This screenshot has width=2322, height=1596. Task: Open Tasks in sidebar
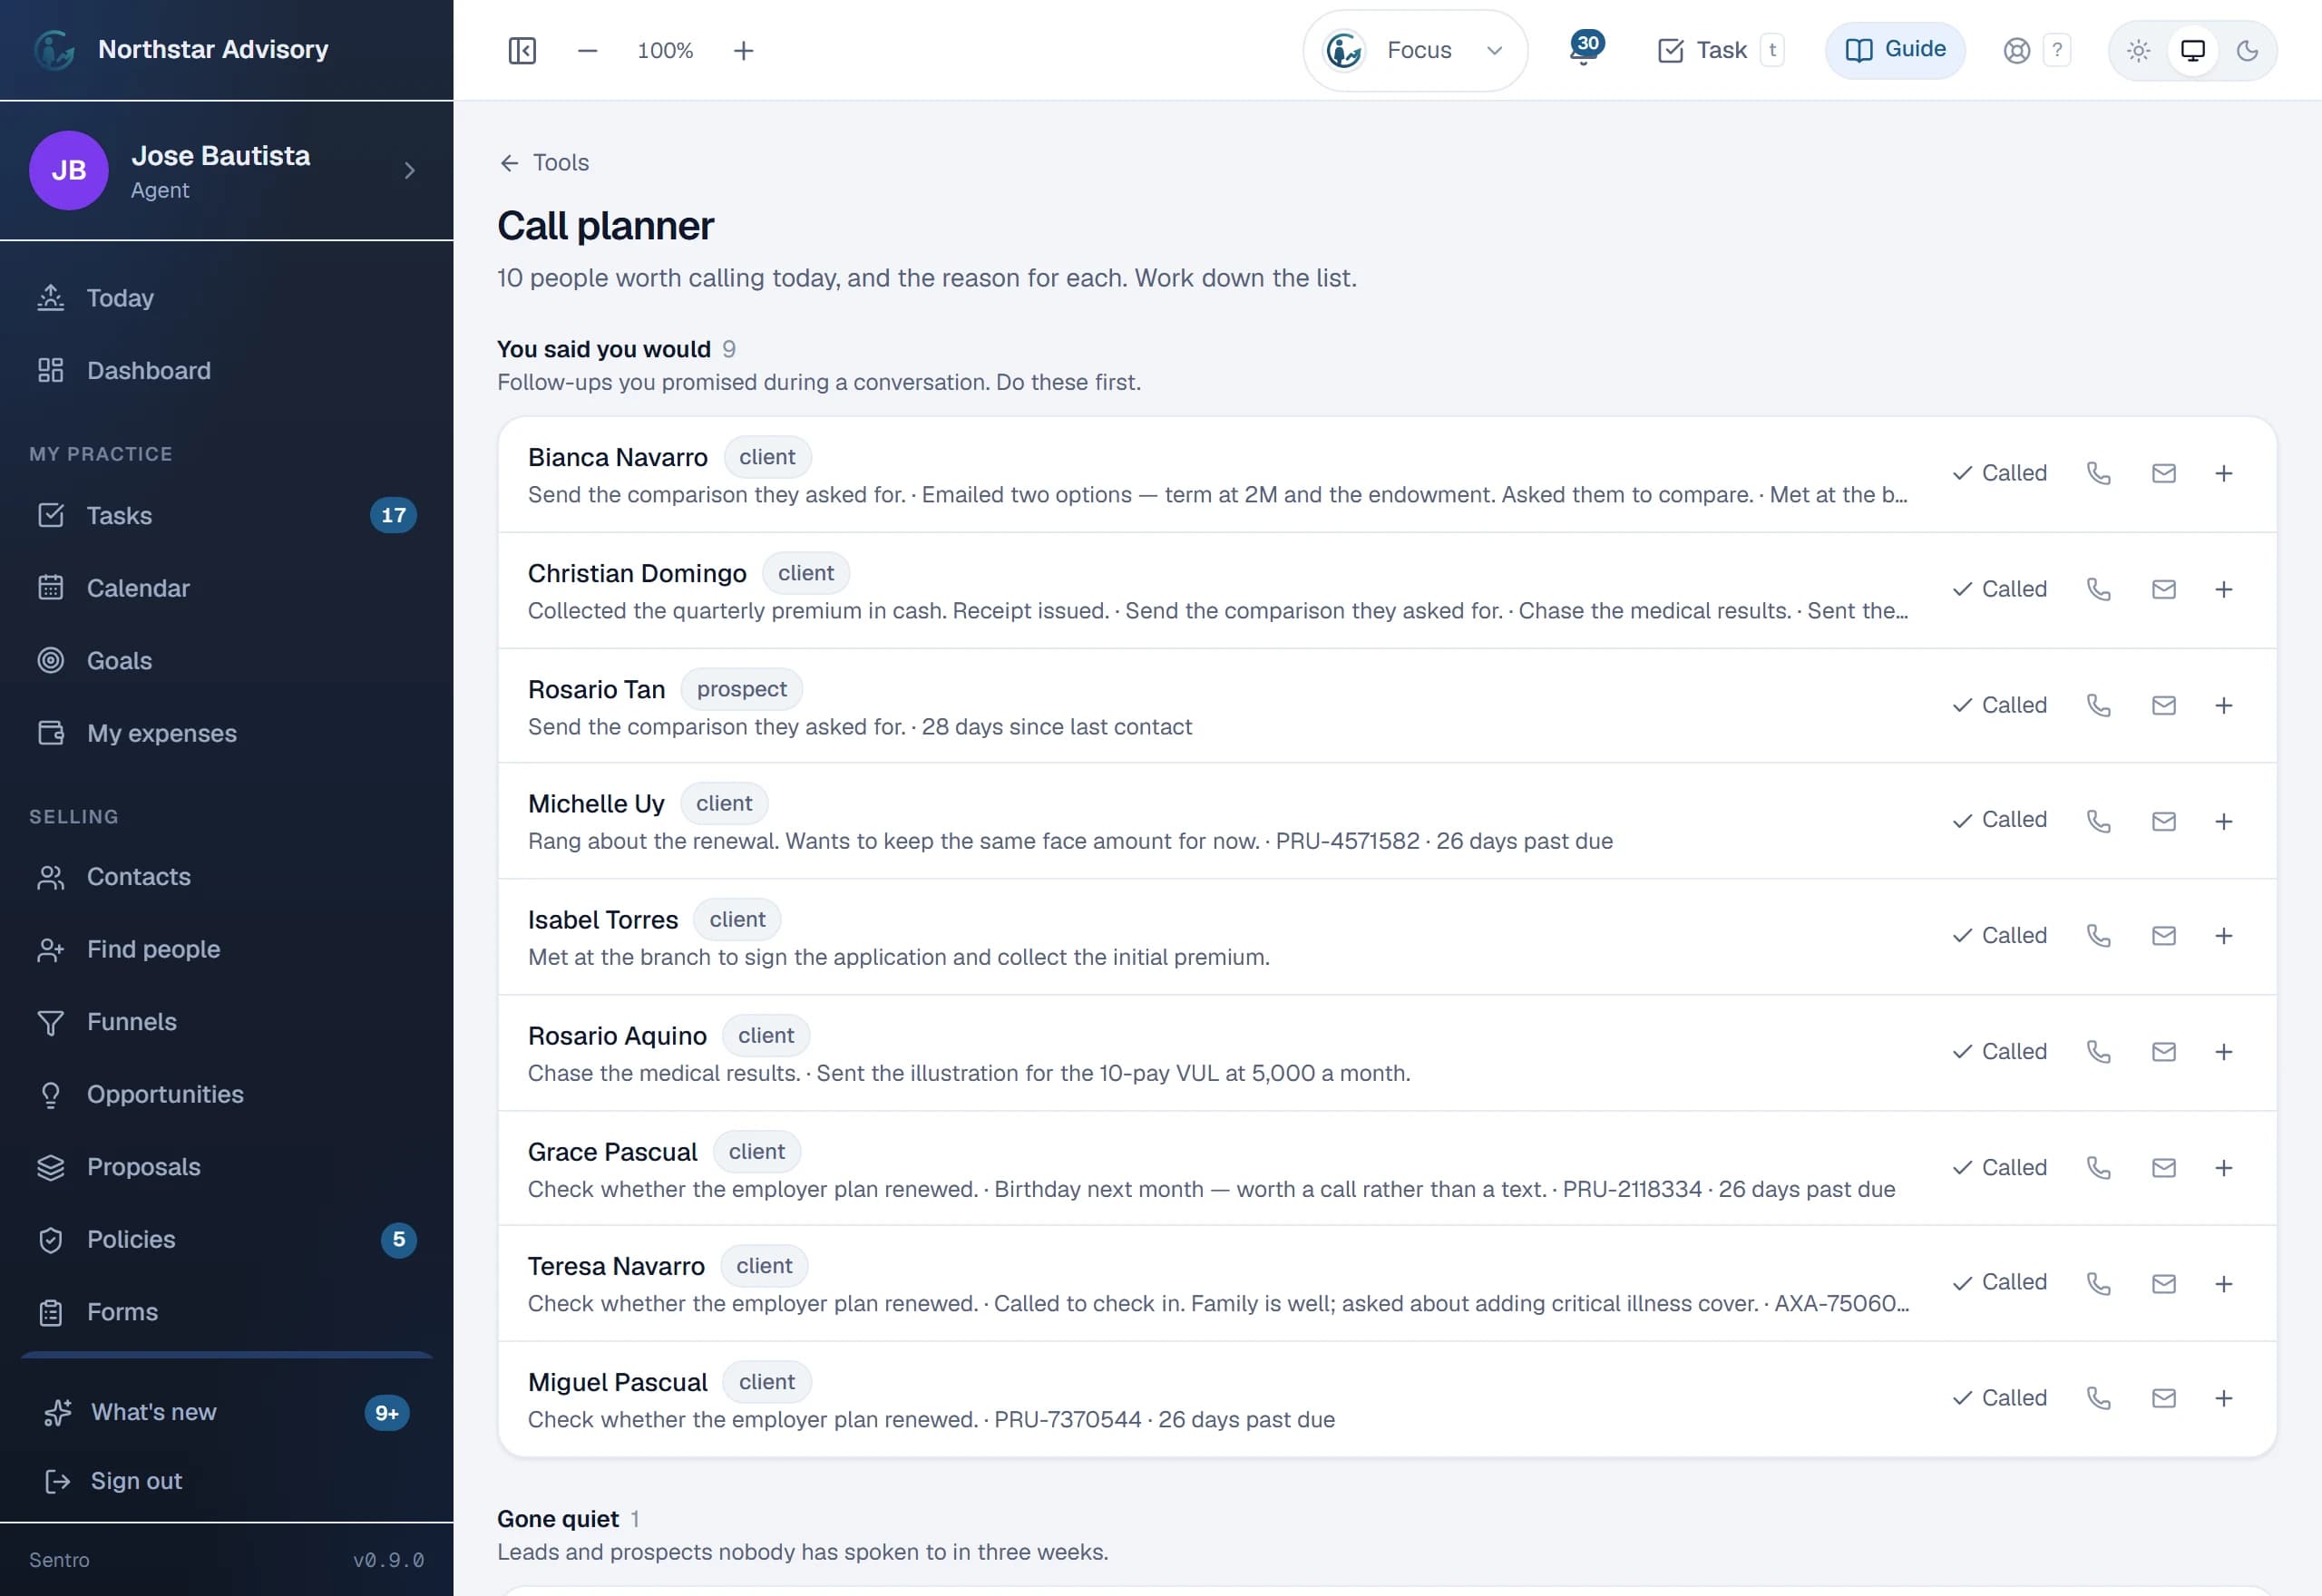[226, 515]
